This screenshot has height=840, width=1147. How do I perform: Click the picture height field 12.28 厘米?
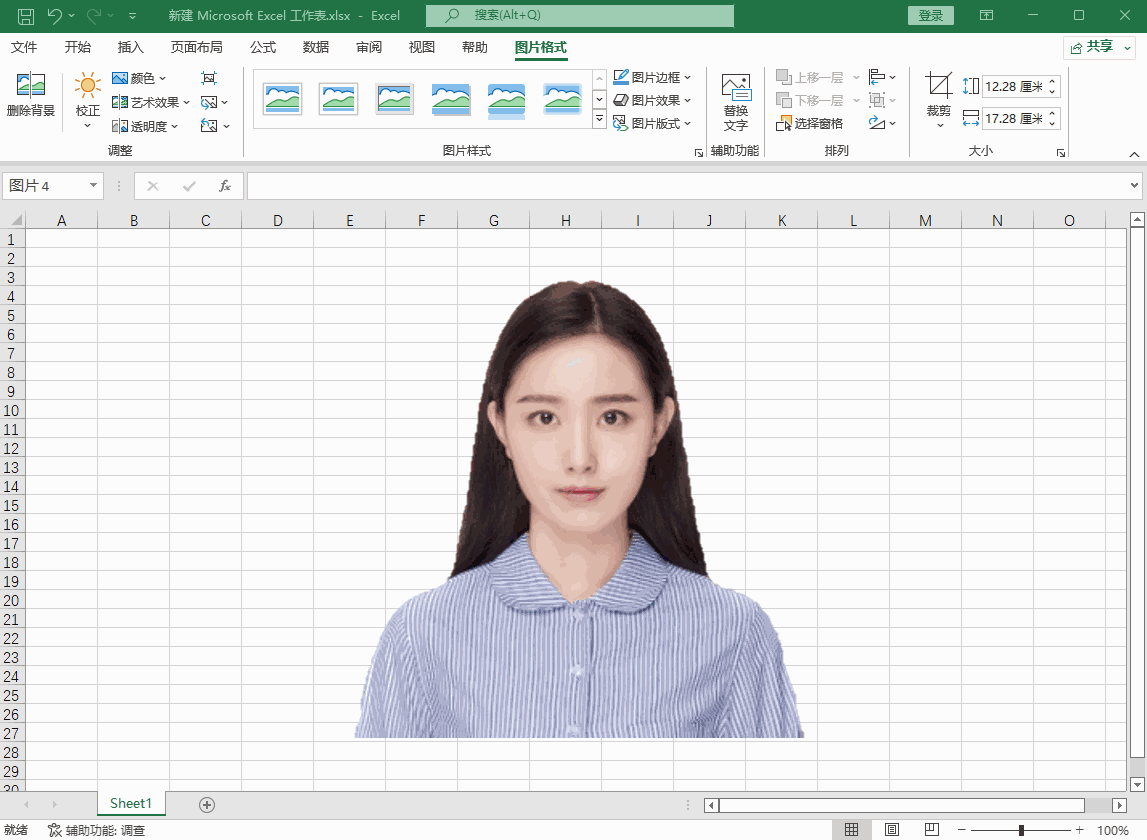1014,86
